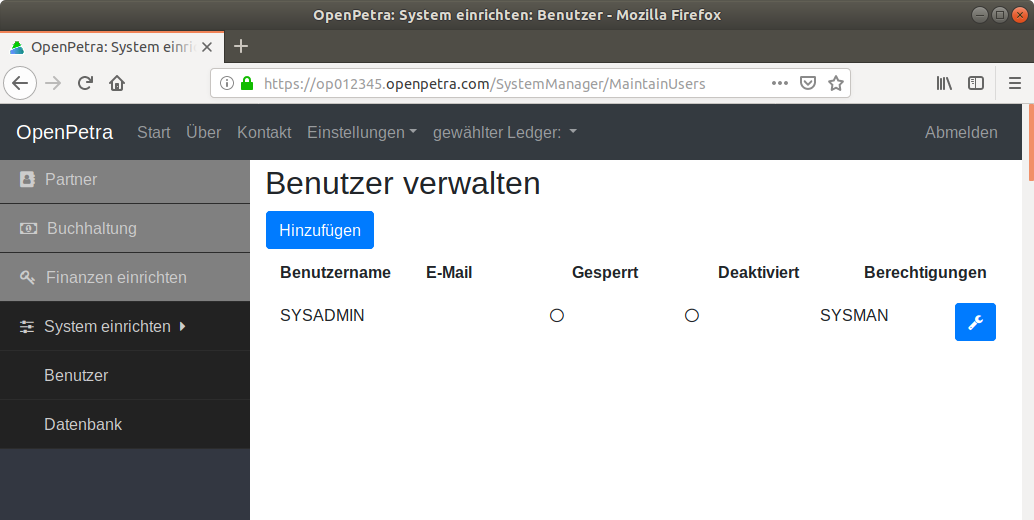Toggle the Firefox sidebar view
Screen dimensions: 1034x520
point(976,83)
